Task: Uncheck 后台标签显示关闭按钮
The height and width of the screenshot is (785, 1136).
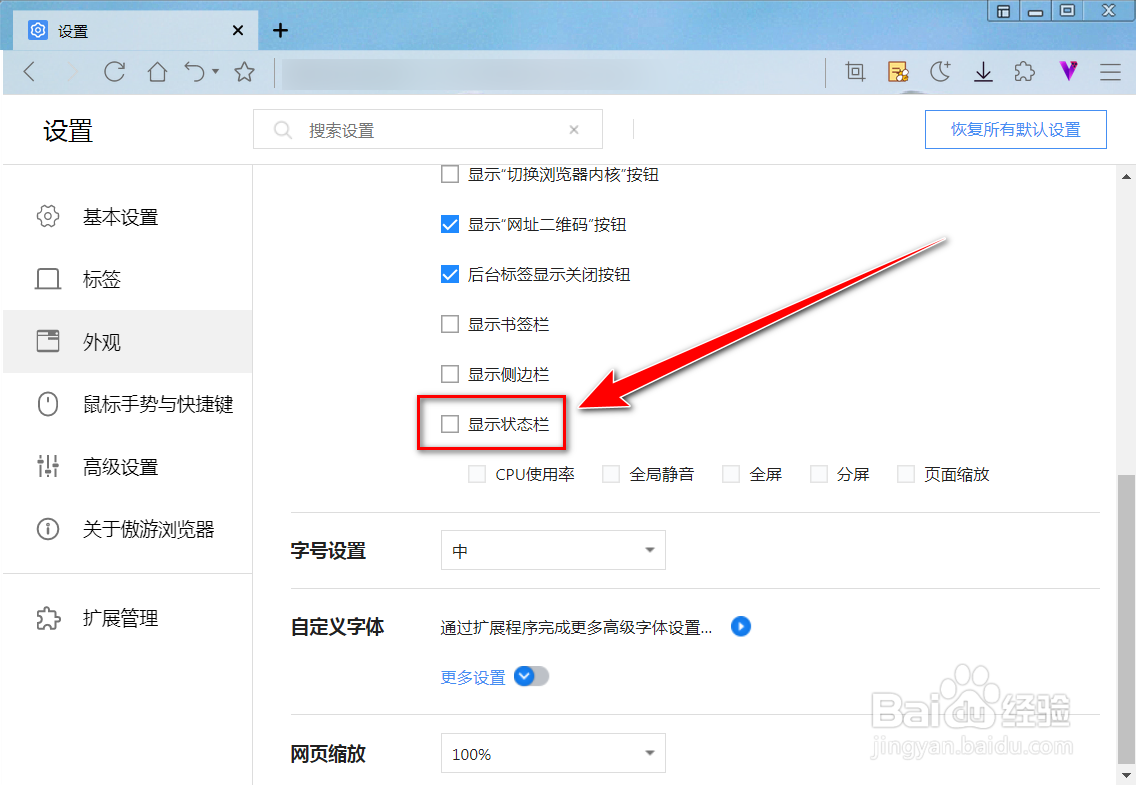Action: (x=450, y=273)
